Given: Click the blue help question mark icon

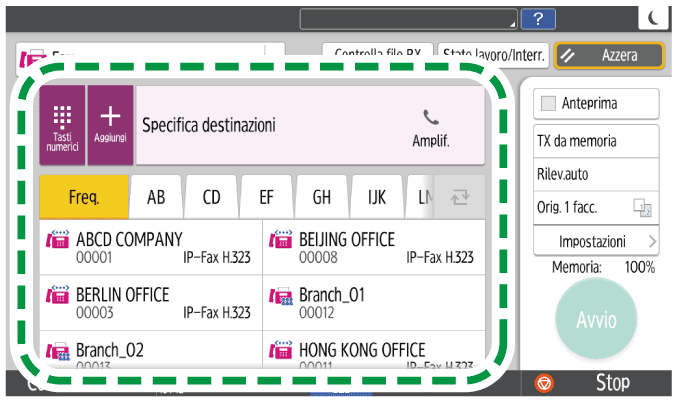Looking at the screenshot, I should click(539, 18).
